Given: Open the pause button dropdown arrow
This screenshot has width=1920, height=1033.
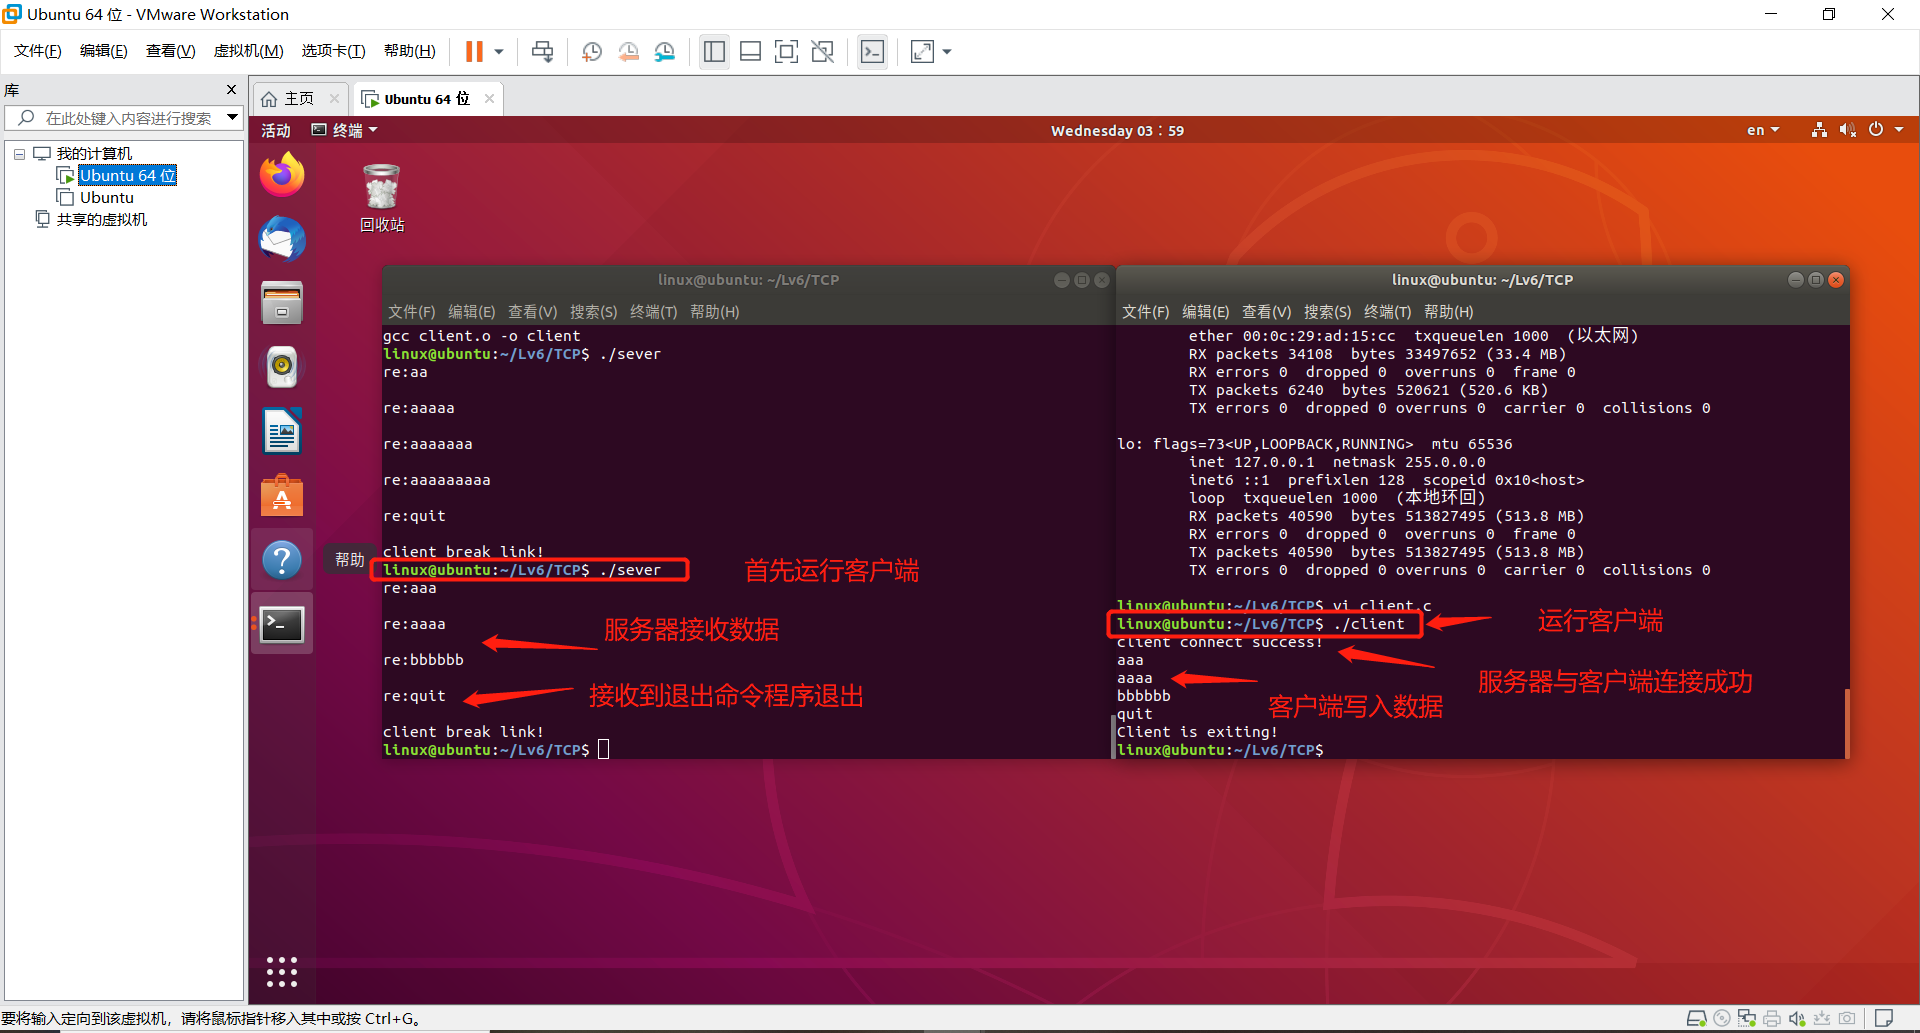Looking at the screenshot, I should point(496,51).
